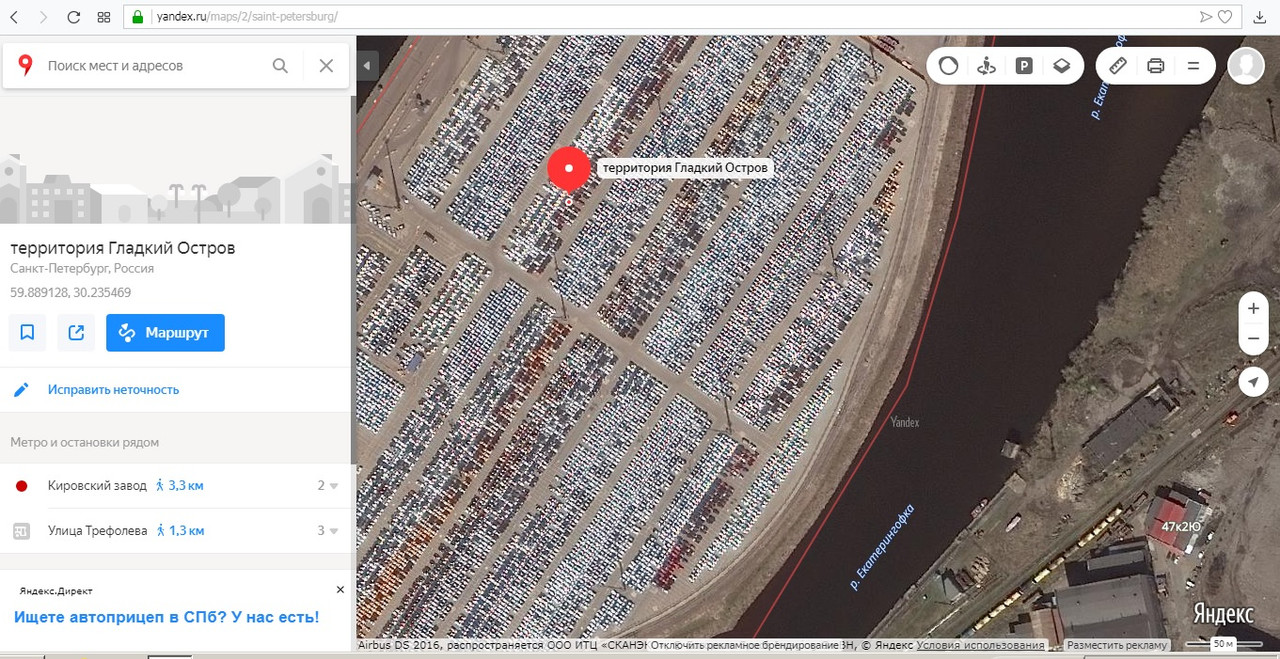Toggle the traffic layer icon
Screen dimensions: 1280x659
pos(949,66)
